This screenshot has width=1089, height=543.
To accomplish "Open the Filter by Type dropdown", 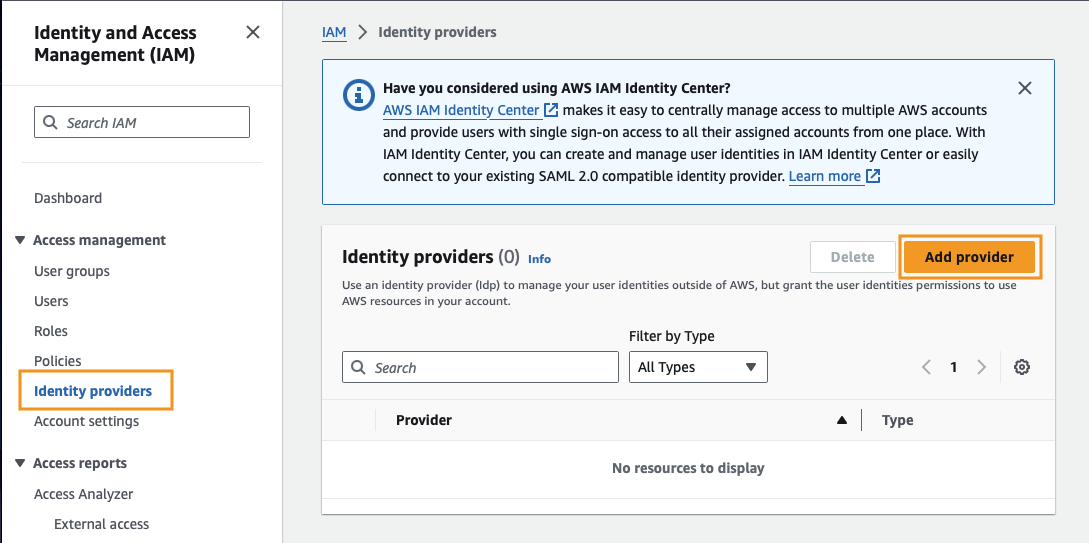I will (x=698, y=367).
